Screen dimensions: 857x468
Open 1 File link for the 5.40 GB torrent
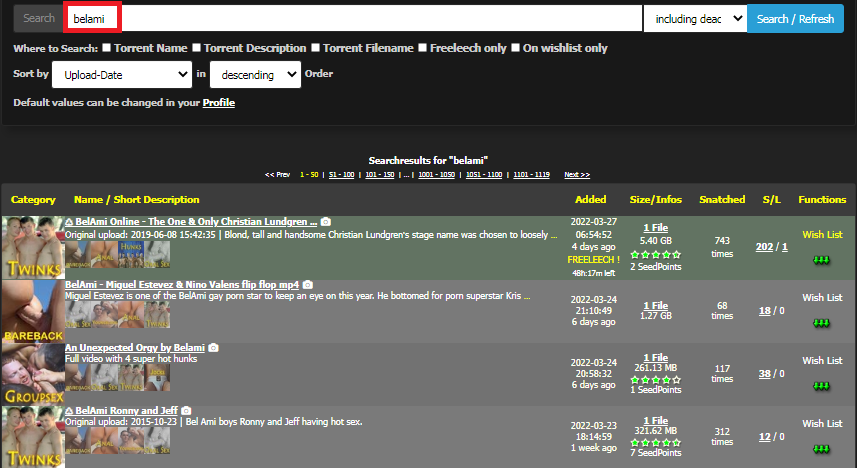coord(655,227)
